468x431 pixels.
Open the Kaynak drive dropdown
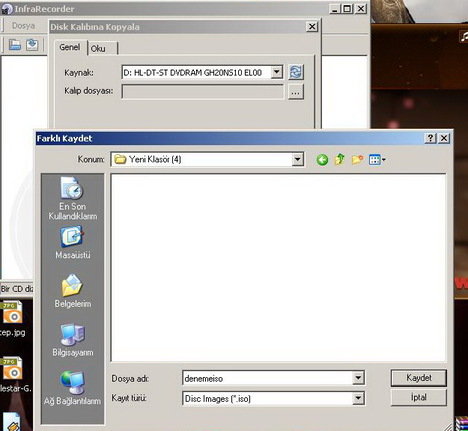pyautogui.click(x=277, y=72)
